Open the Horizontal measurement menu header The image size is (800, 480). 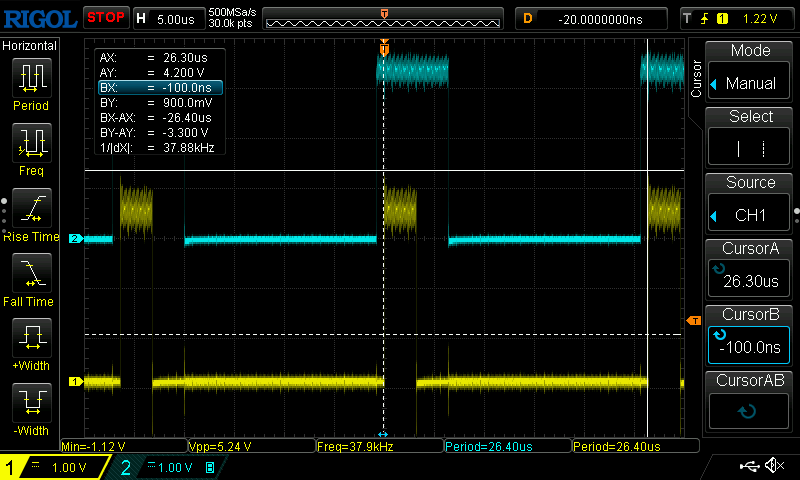click(x=30, y=46)
